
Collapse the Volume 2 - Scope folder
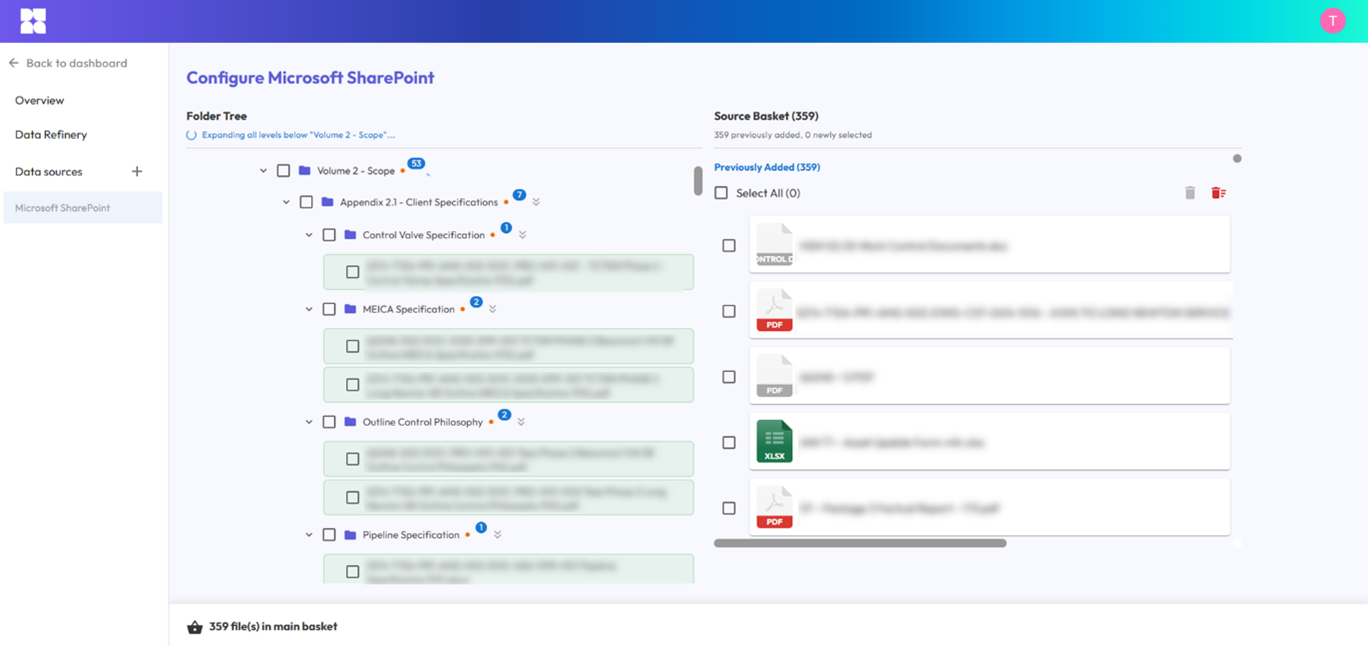(263, 171)
